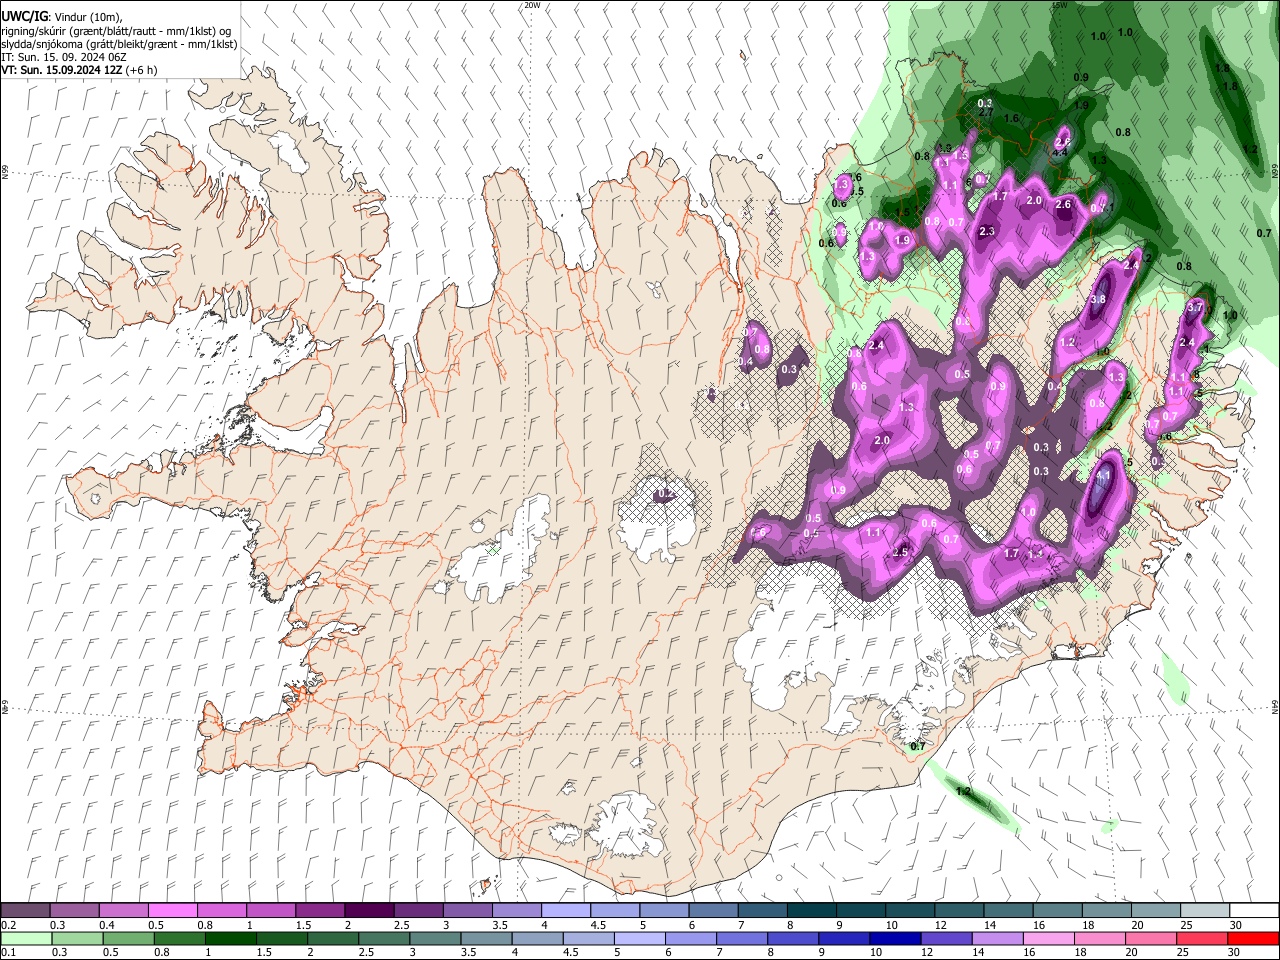Image resolution: width=1280 pixels, height=960 pixels.
Task: Click the light lavender upper swatch between 4 and 4.5
Action: (x=566, y=910)
